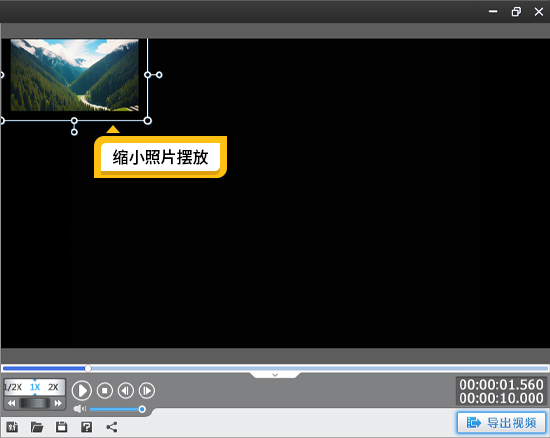Start playback with the play button
The height and width of the screenshot is (438, 550).
(x=82, y=390)
